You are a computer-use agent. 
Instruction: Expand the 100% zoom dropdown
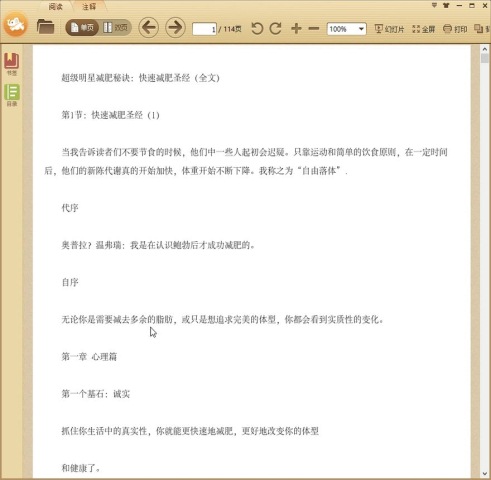coord(361,29)
